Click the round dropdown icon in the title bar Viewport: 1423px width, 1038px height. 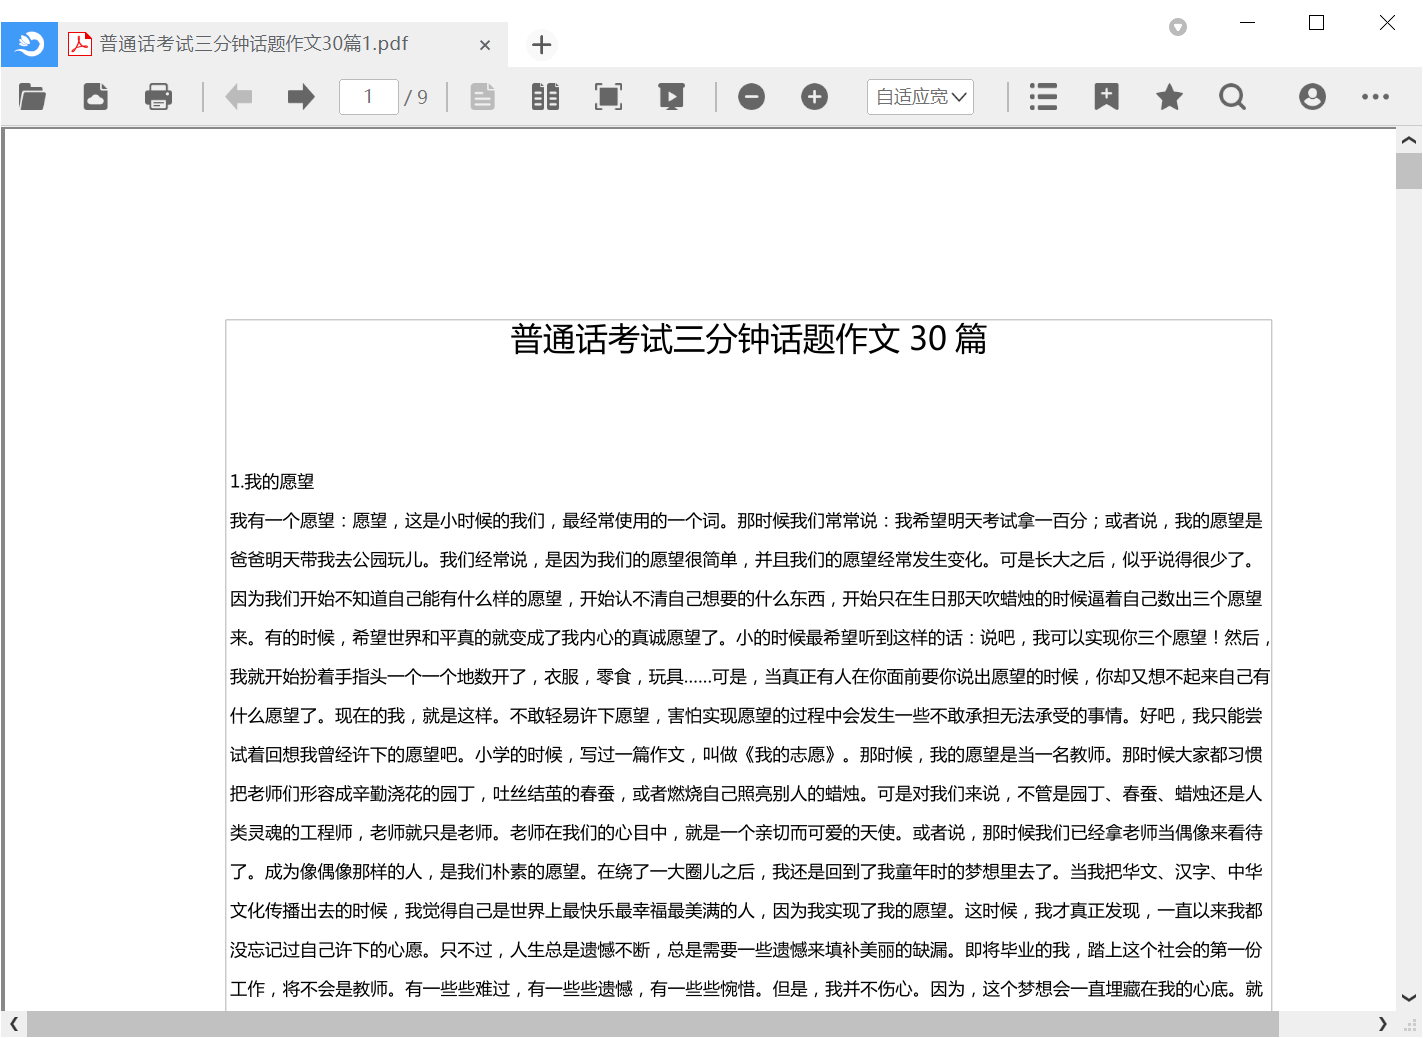pos(1178,27)
